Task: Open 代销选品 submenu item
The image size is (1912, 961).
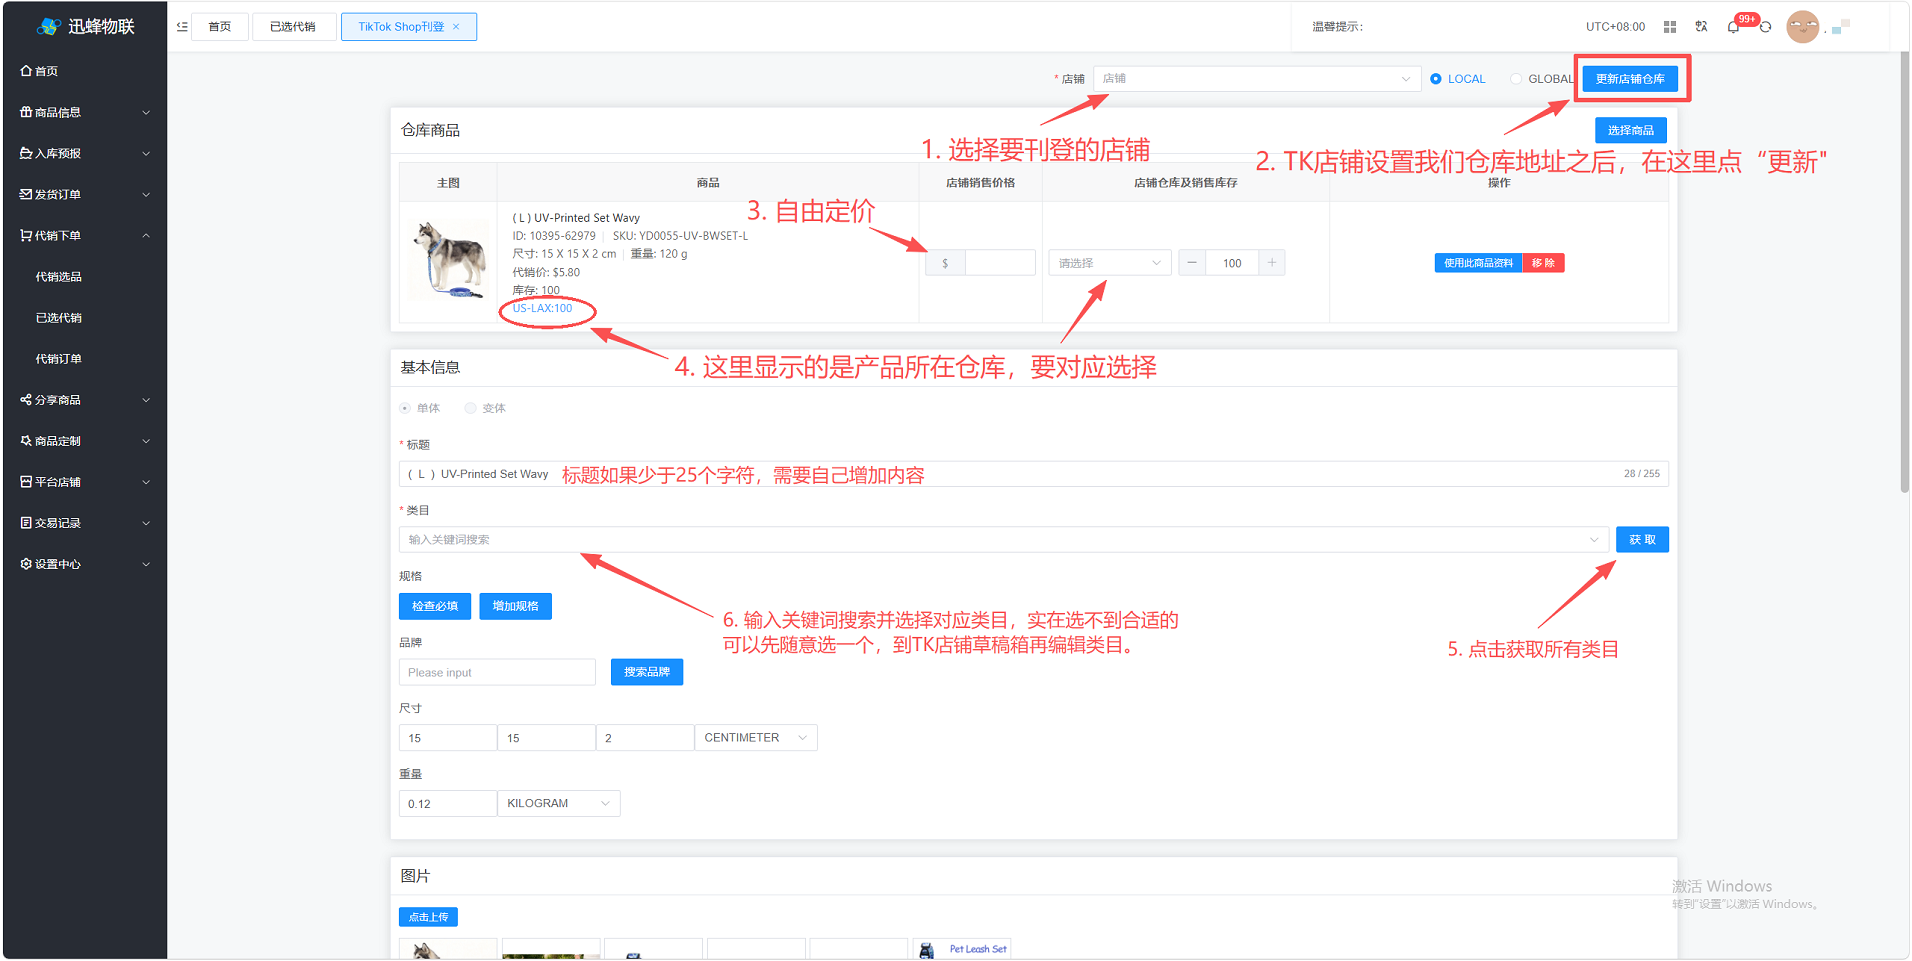Action: click(59, 277)
